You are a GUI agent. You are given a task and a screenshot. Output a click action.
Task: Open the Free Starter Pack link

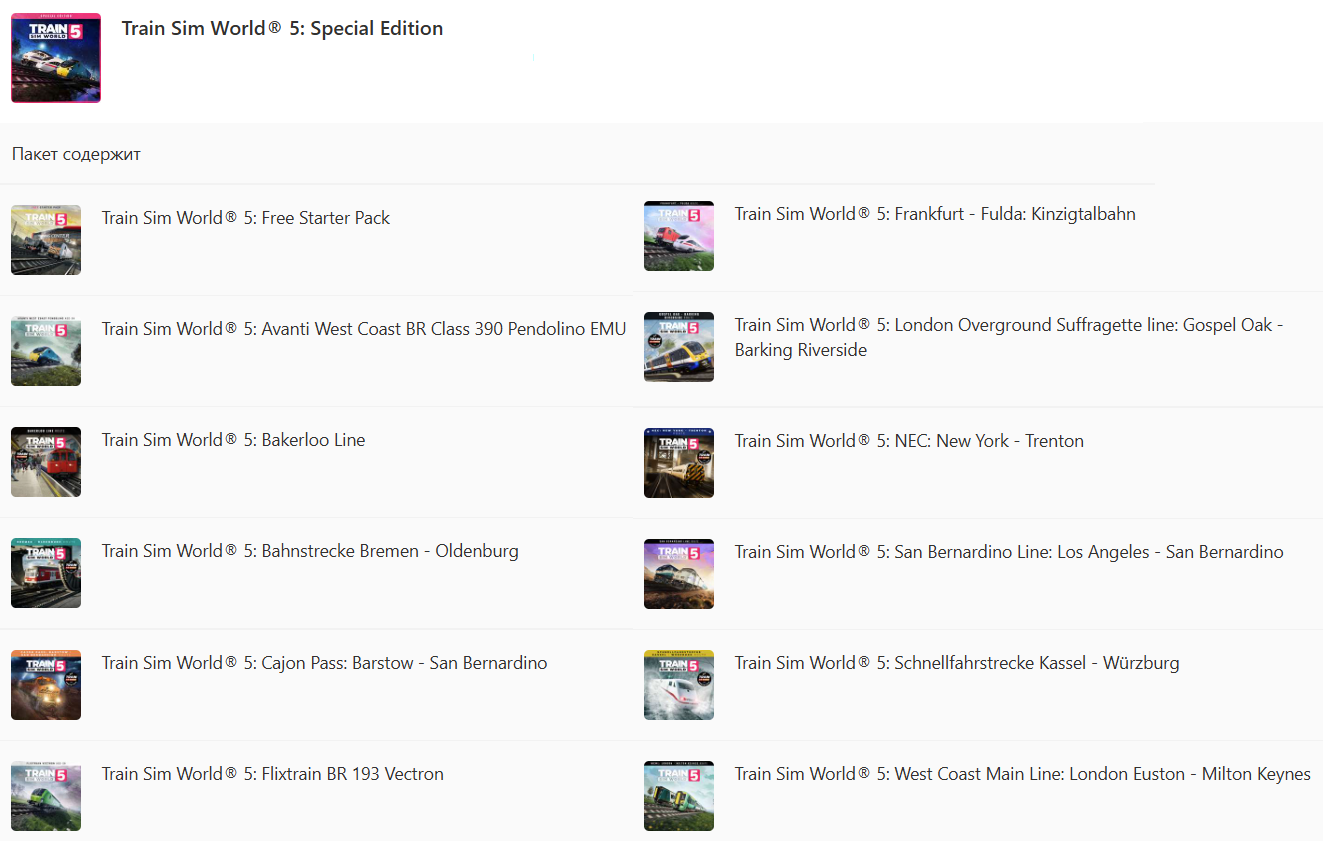coord(246,218)
